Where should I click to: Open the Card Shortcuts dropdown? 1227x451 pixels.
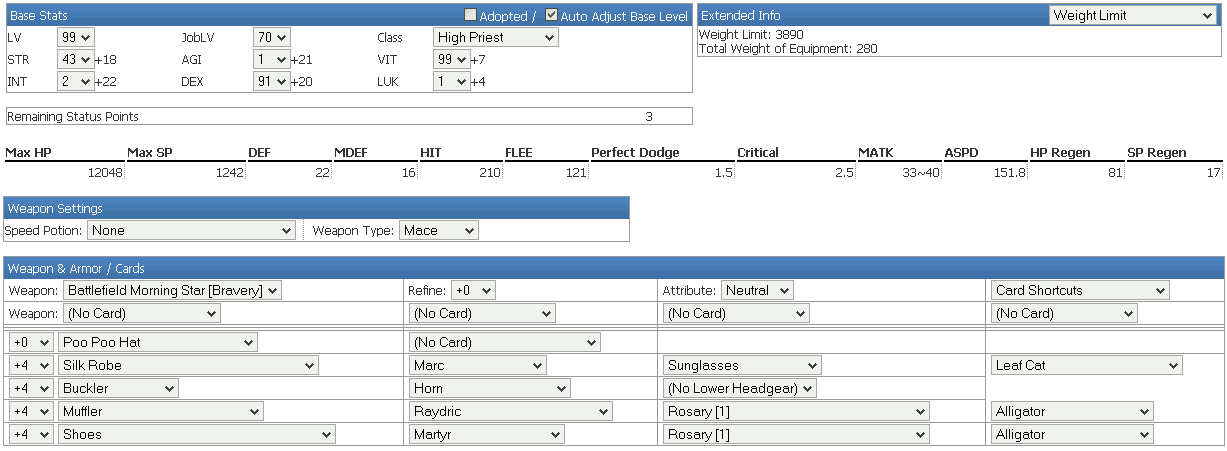tap(1080, 290)
